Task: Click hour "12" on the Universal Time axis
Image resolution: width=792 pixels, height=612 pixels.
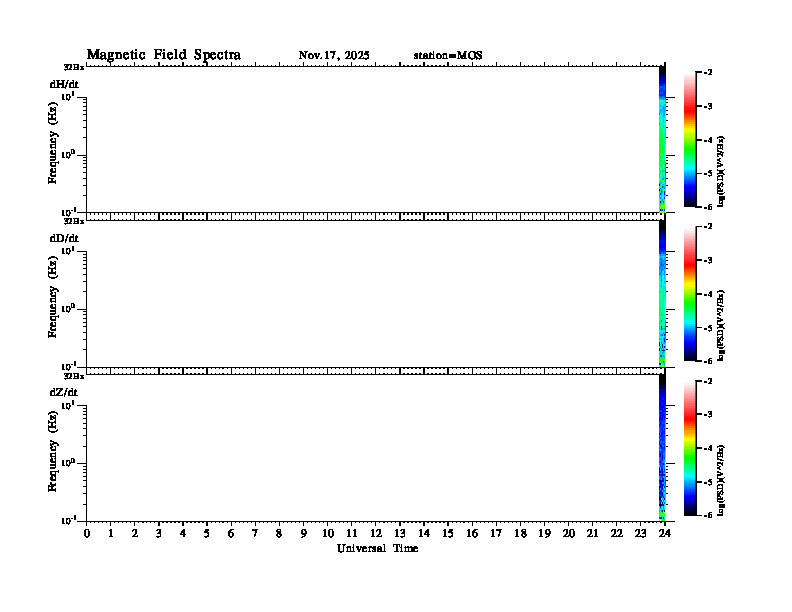Action: pyautogui.click(x=375, y=534)
